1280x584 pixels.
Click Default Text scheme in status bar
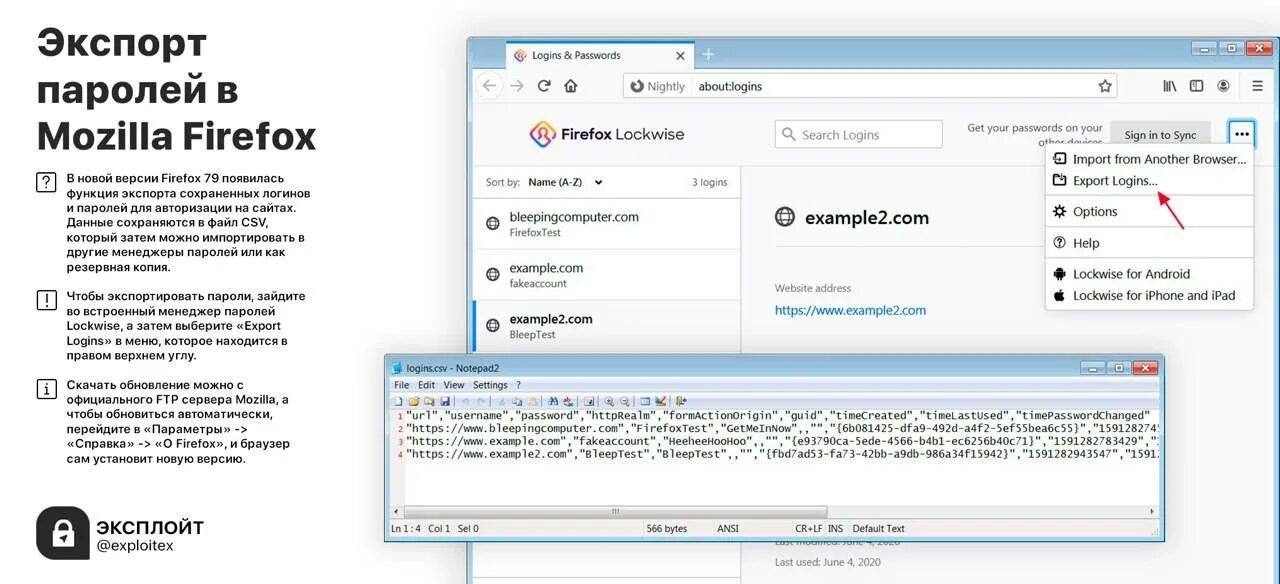879,528
